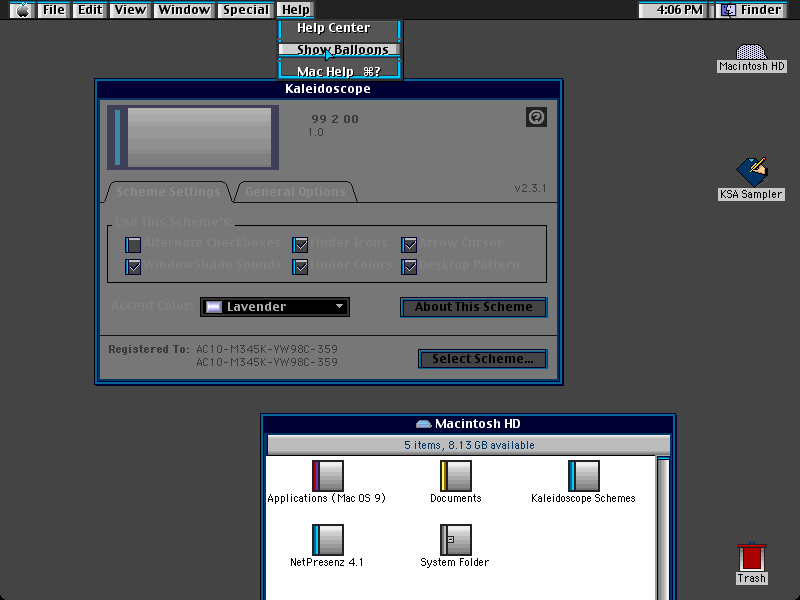The image size is (800, 600).
Task: Select the Applications (Mac OS 9) folder icon
Action: pyautogui.click(x=328, y=476)
